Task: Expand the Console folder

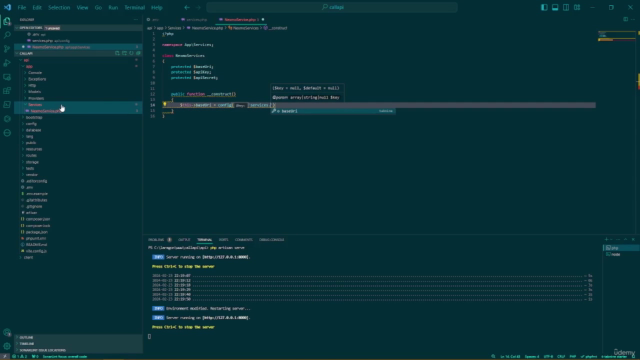Action: pos(35,73)
